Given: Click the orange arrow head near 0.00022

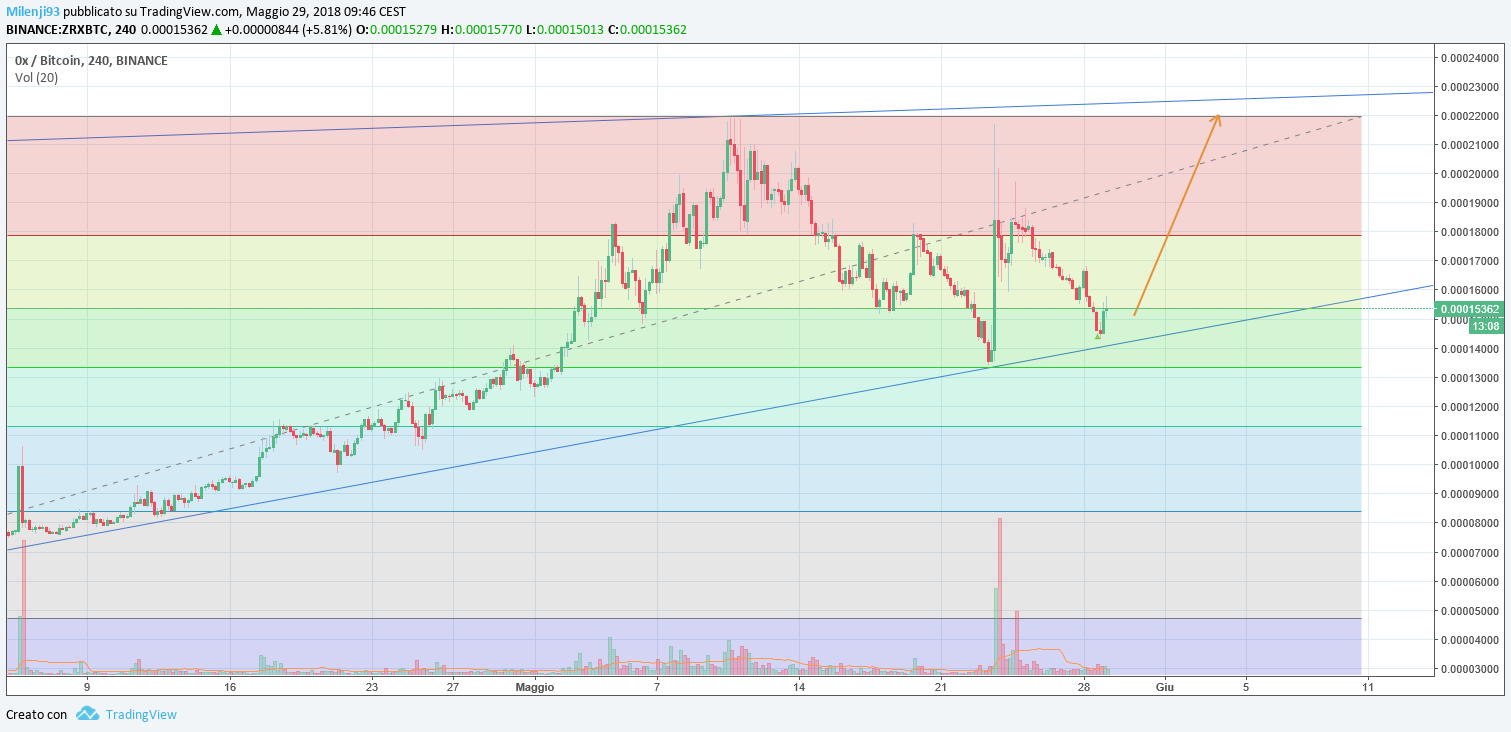Looking at the screenshot, I should tap(1215, 121).
